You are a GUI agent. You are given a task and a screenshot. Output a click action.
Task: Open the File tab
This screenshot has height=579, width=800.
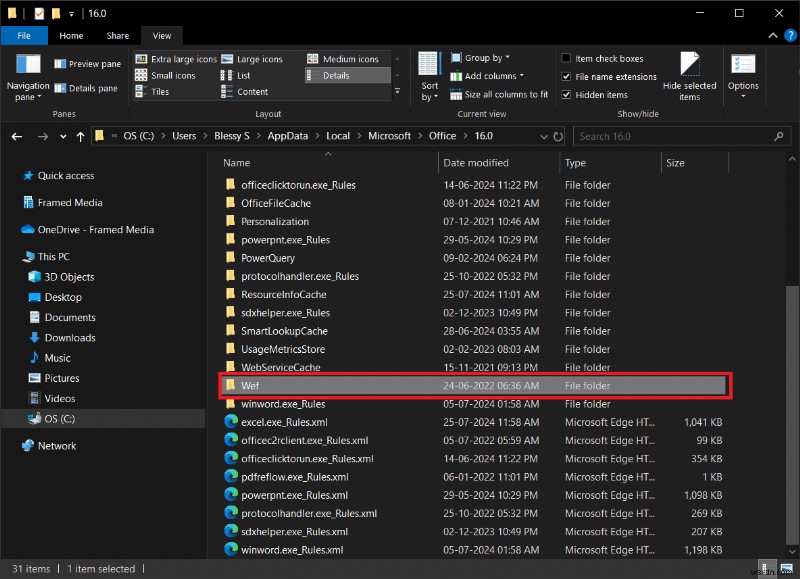click(x=24, y=36)
